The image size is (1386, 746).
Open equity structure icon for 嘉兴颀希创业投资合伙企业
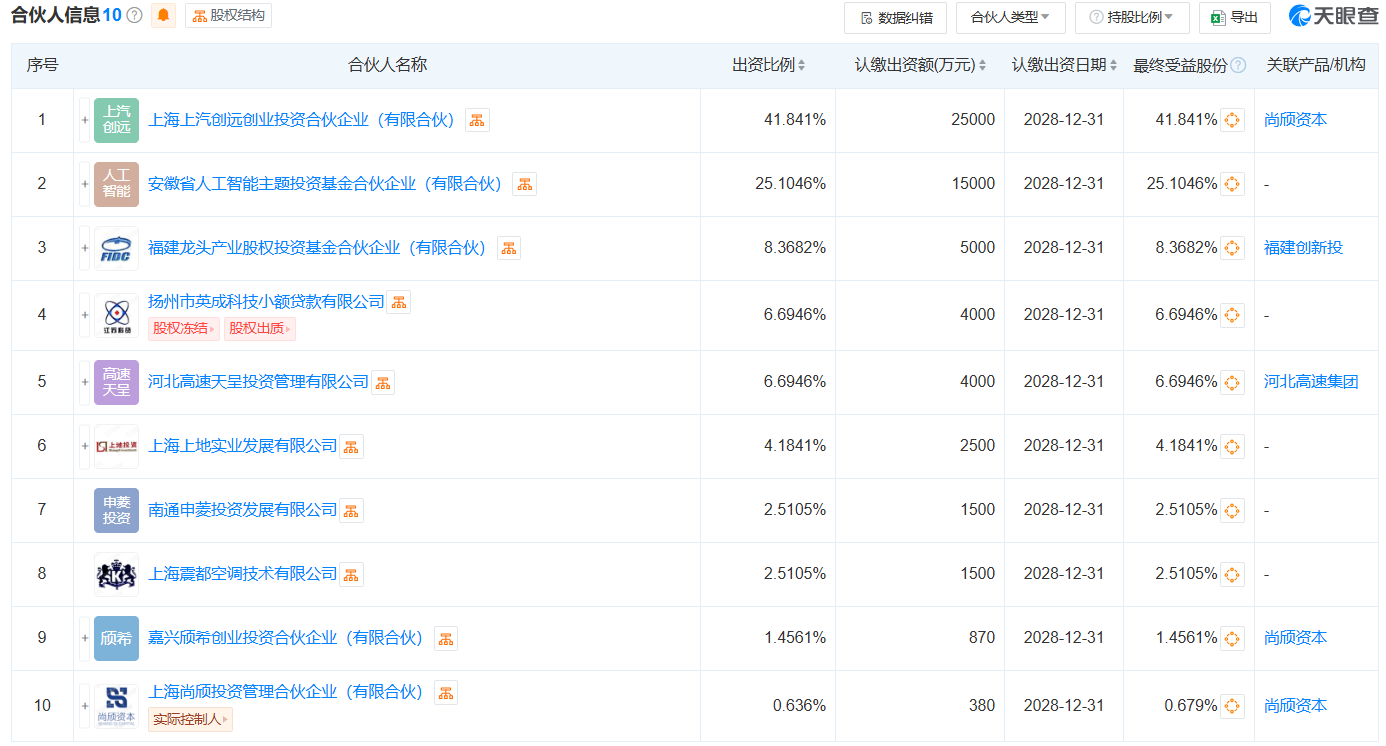coord(445,638)
